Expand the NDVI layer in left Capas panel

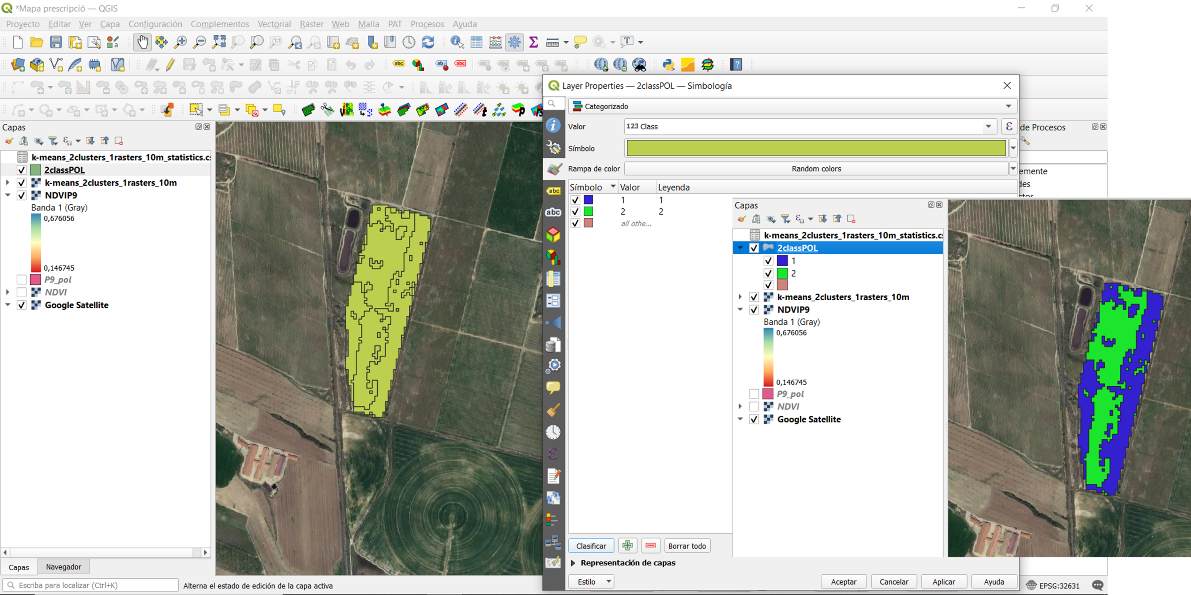(x=8, y=292)
